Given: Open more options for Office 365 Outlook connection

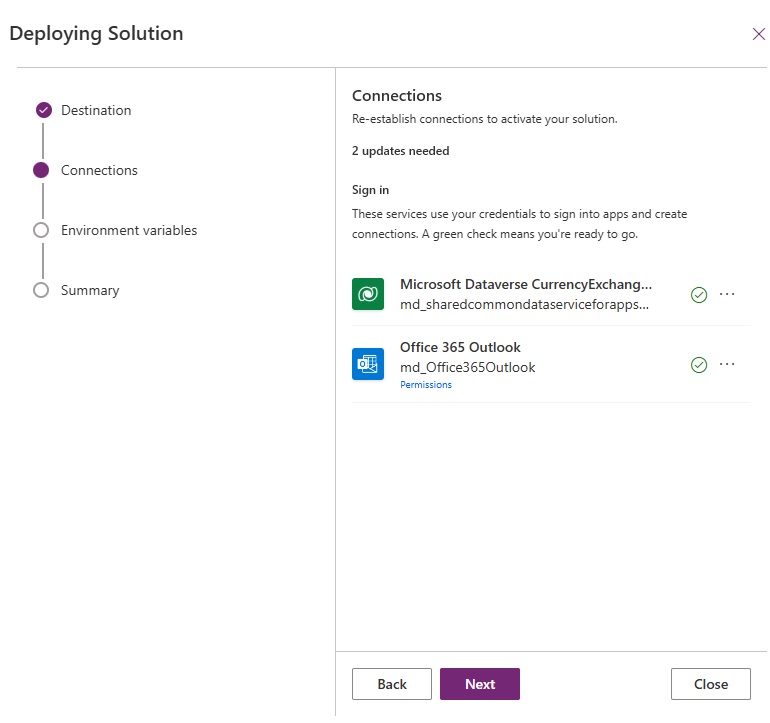Looking at the screenshot, I should point(727,364).
